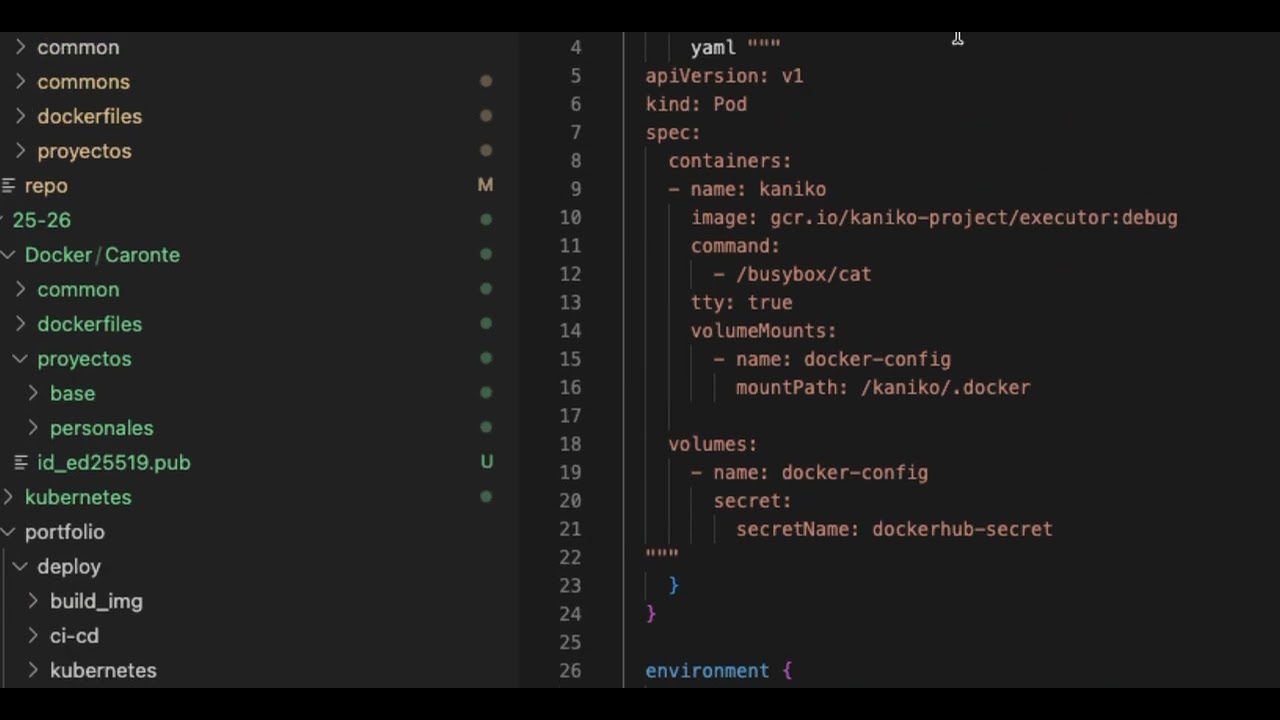The height and width of the screenshot is (720, 1280).
Task: Click the 'command:' code line
Action: click(x=735, y=246)
